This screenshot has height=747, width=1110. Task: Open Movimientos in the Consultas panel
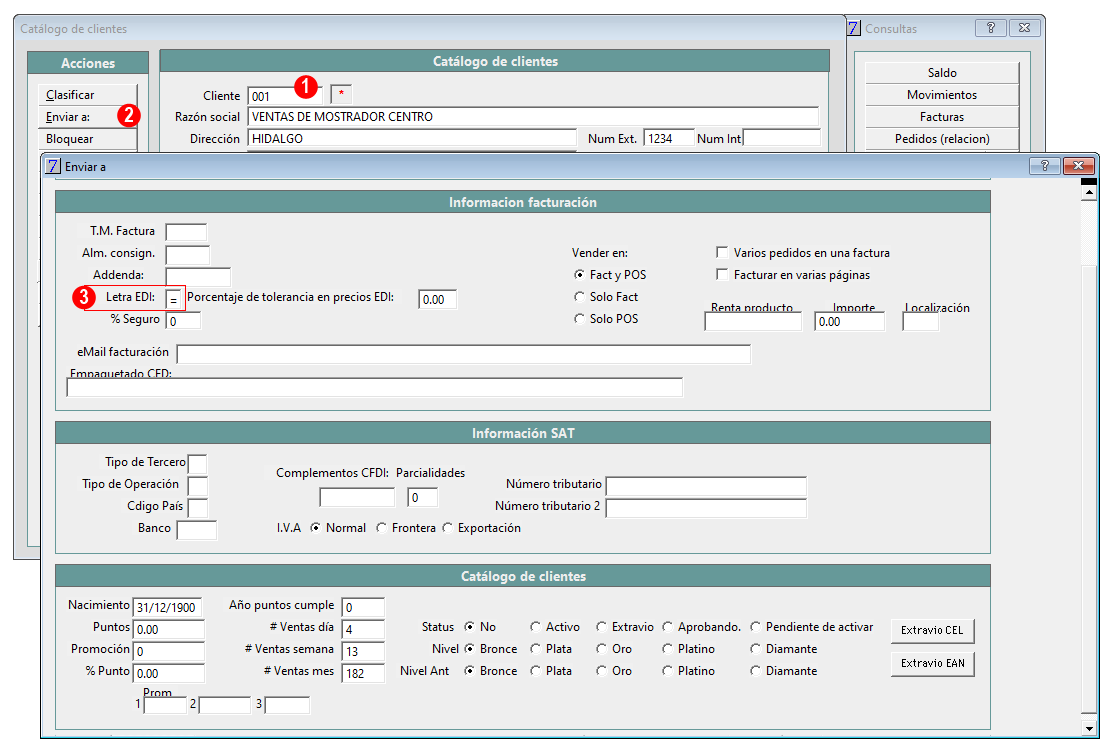click(x=942, y=95)
